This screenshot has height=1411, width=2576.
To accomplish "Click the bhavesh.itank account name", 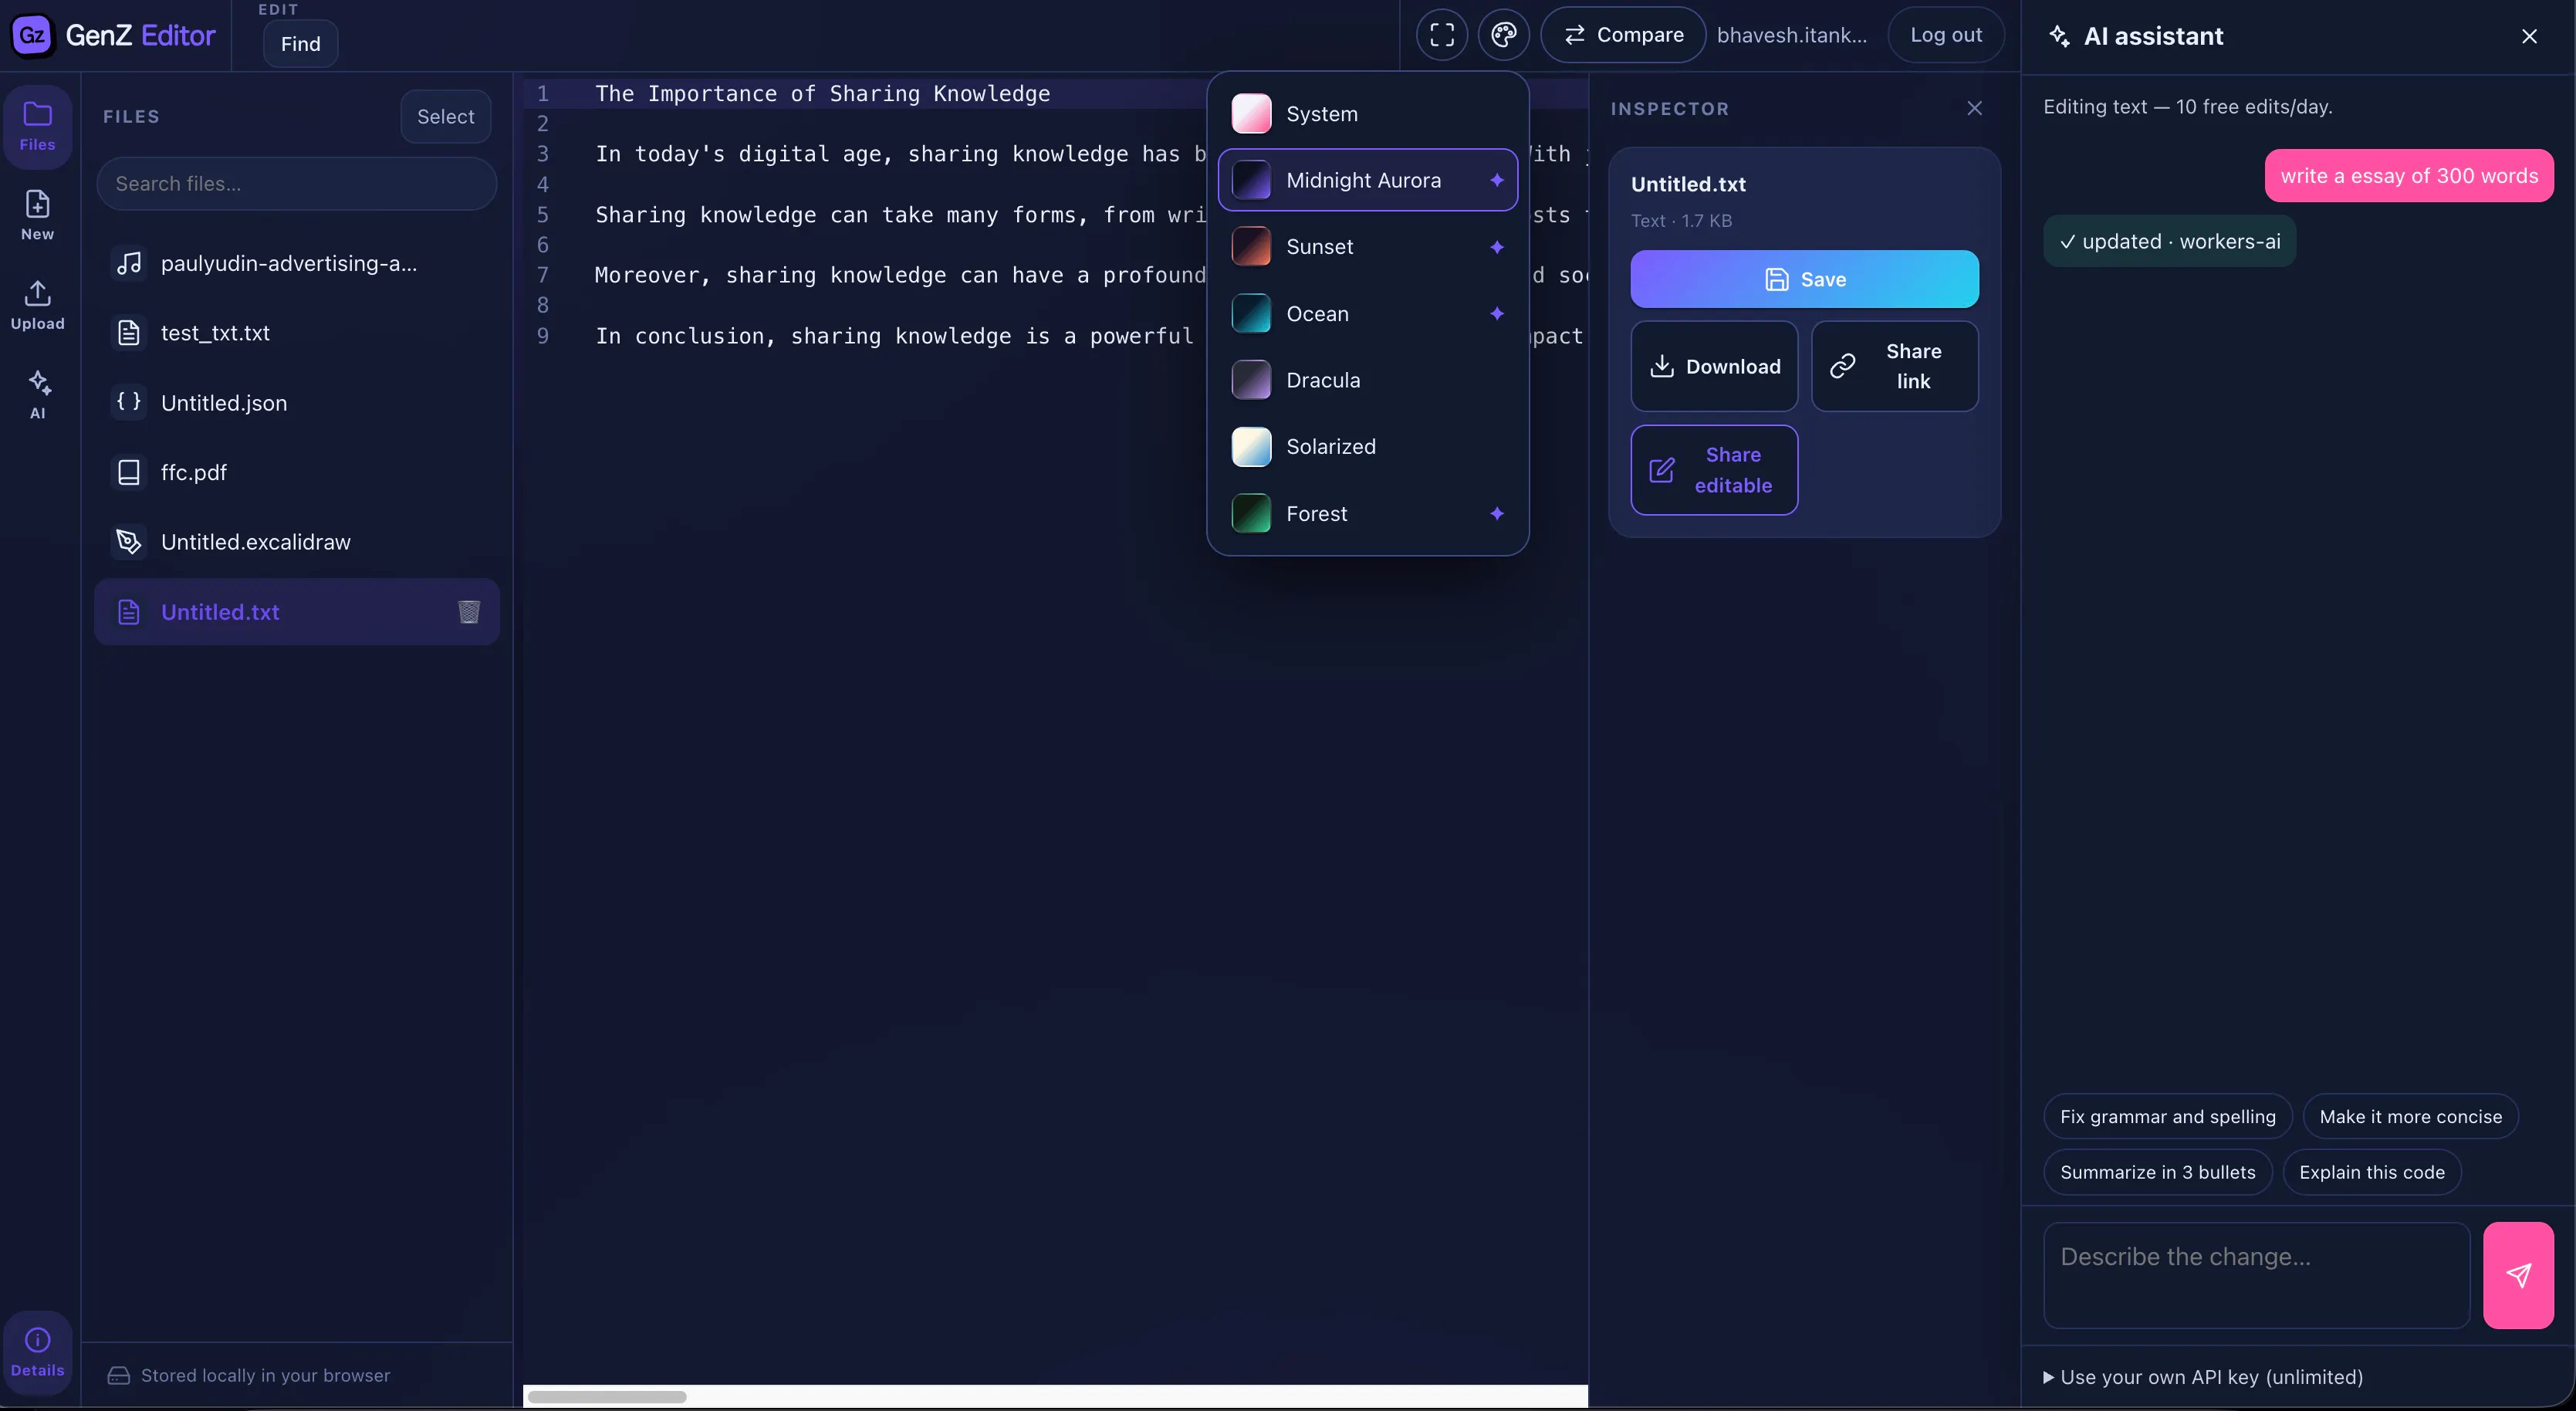I will 1791,35.
